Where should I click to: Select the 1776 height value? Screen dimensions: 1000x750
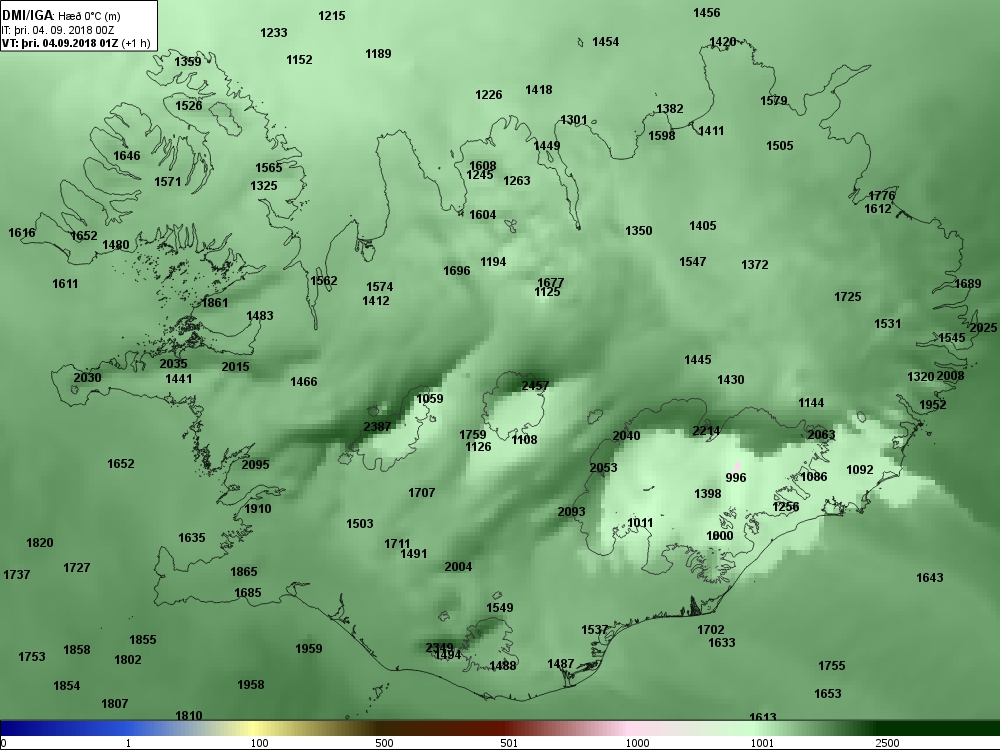coord(881,195)
